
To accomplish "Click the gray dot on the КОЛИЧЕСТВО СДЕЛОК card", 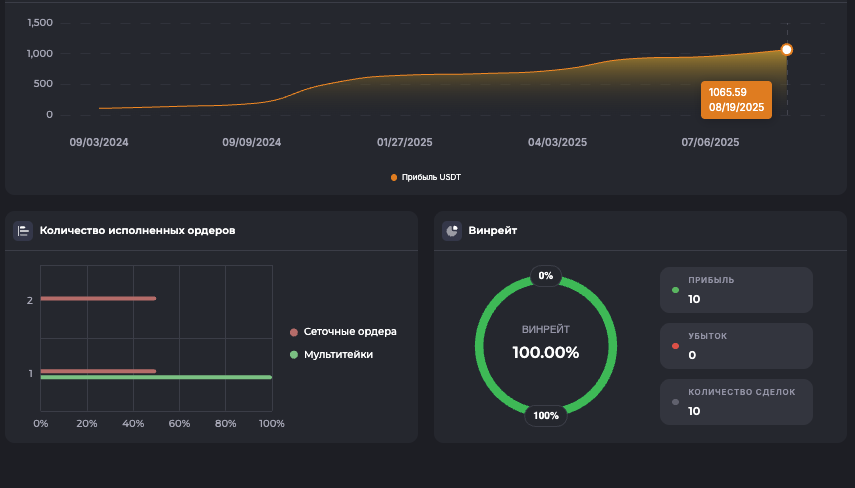I will [x=676, y=402].
